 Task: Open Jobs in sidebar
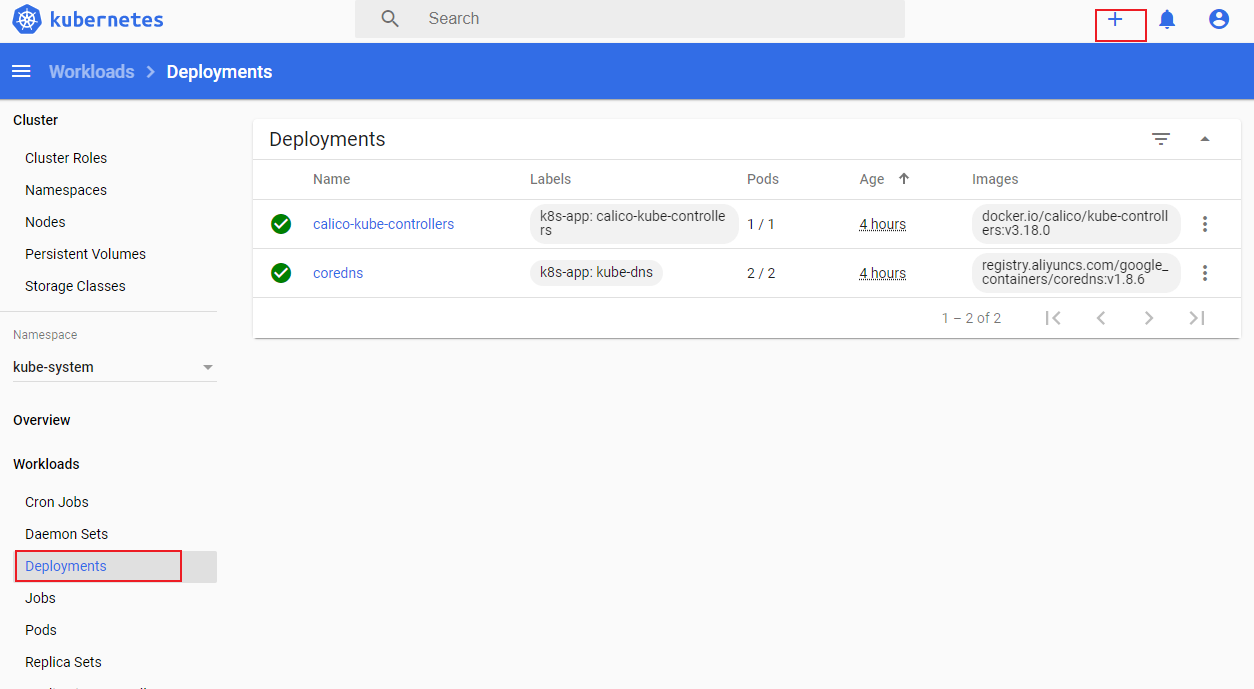[x=40, y=598]
